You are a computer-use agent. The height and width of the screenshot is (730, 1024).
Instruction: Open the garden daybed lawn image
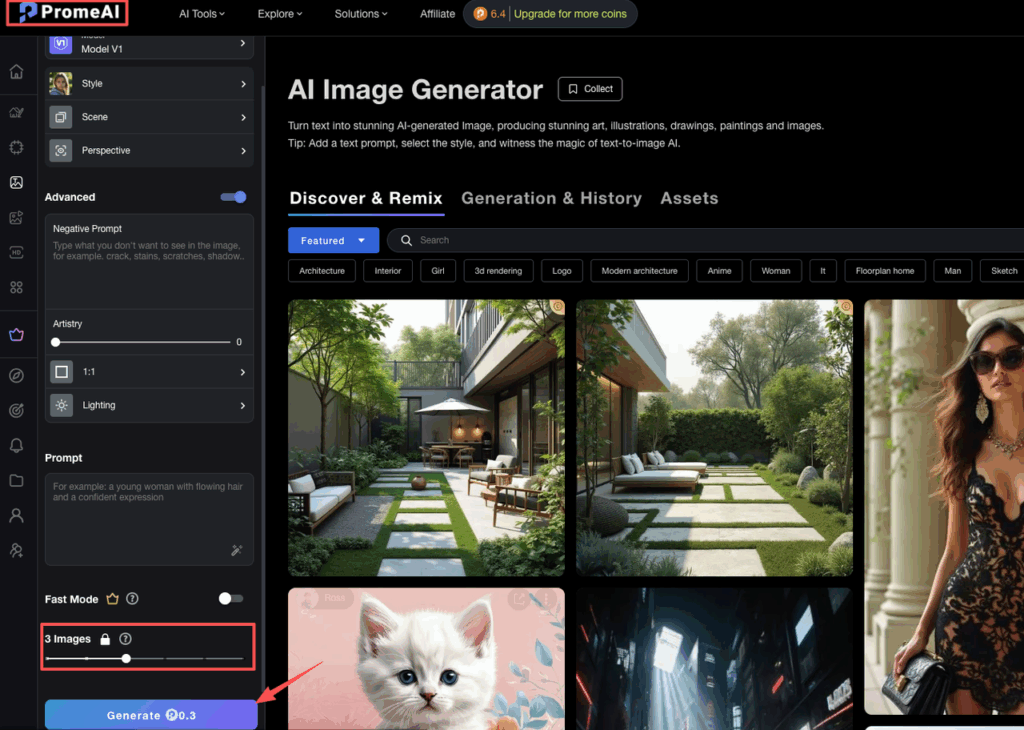point(714,437)
